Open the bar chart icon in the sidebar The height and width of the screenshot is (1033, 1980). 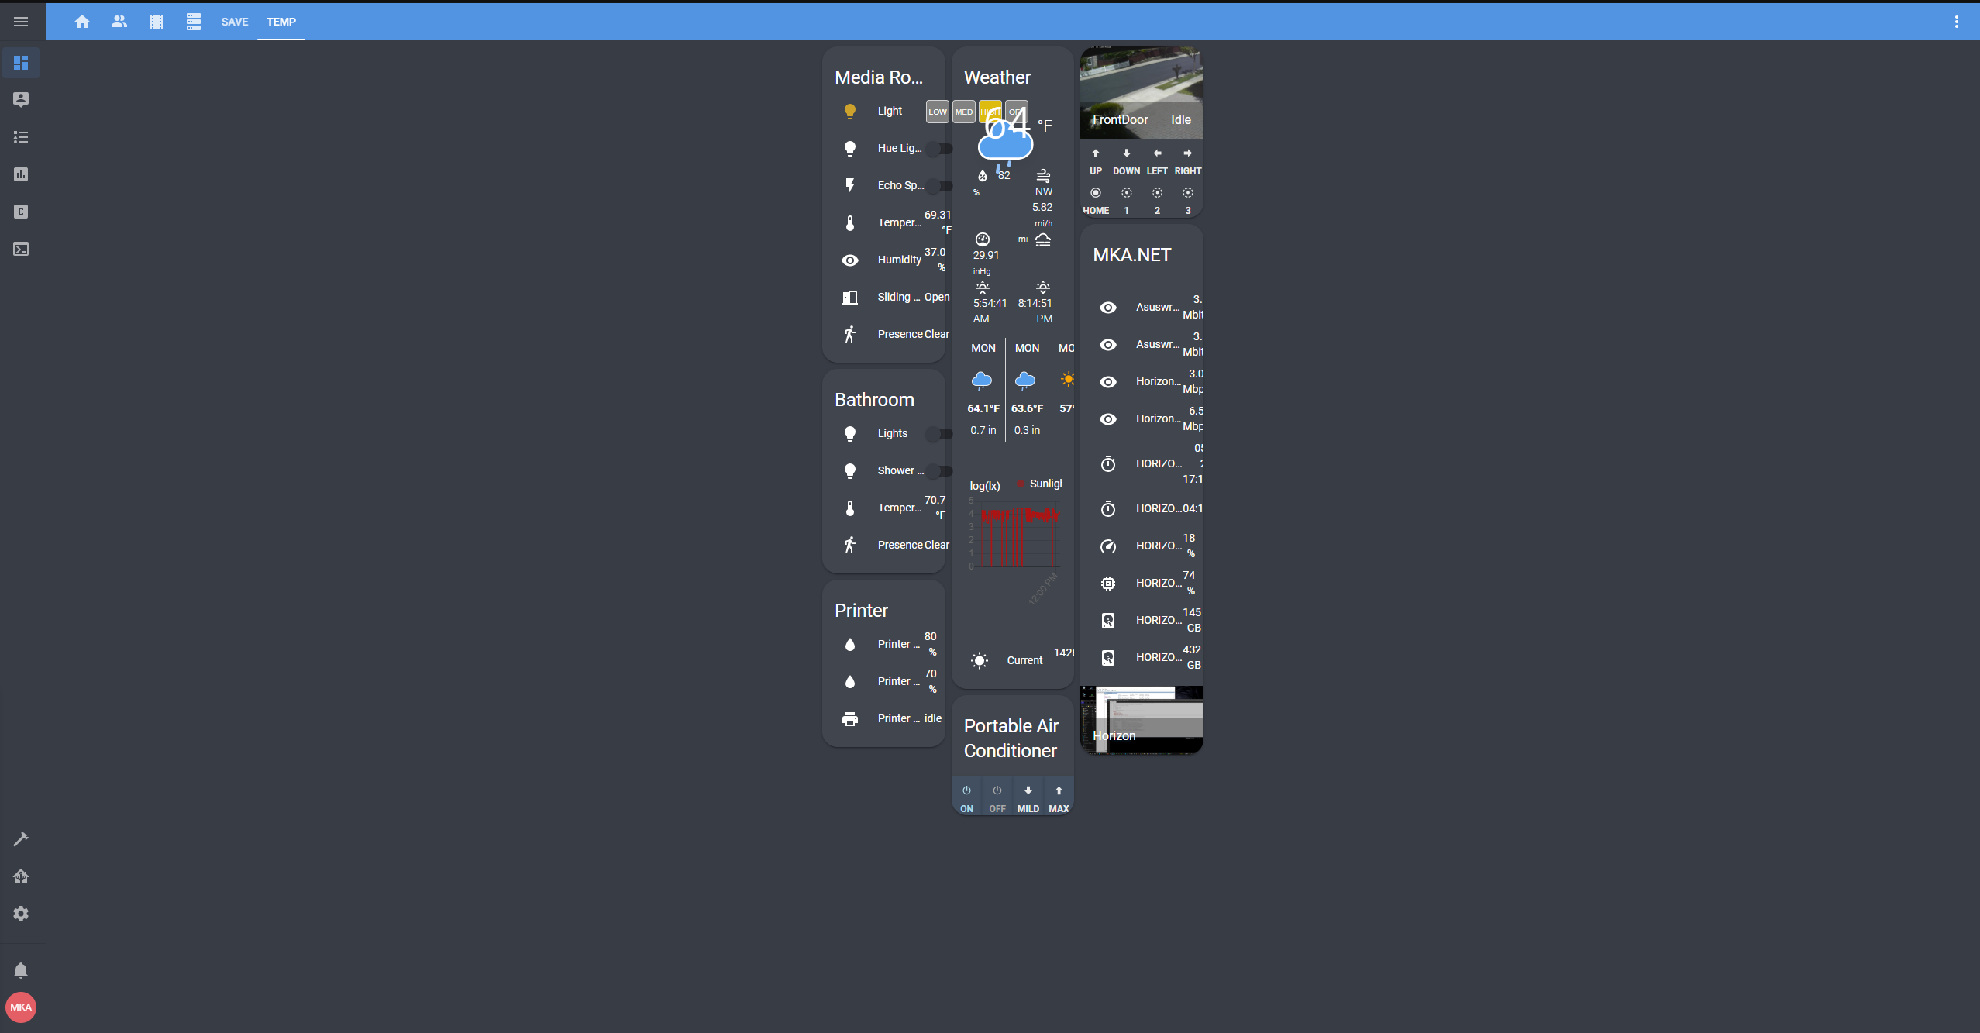(21, 174)
